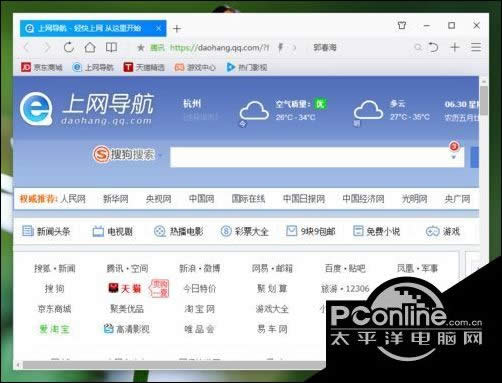The image size is (502, 383).
Task: Open 央广网 link
Action: coord(457,199)
